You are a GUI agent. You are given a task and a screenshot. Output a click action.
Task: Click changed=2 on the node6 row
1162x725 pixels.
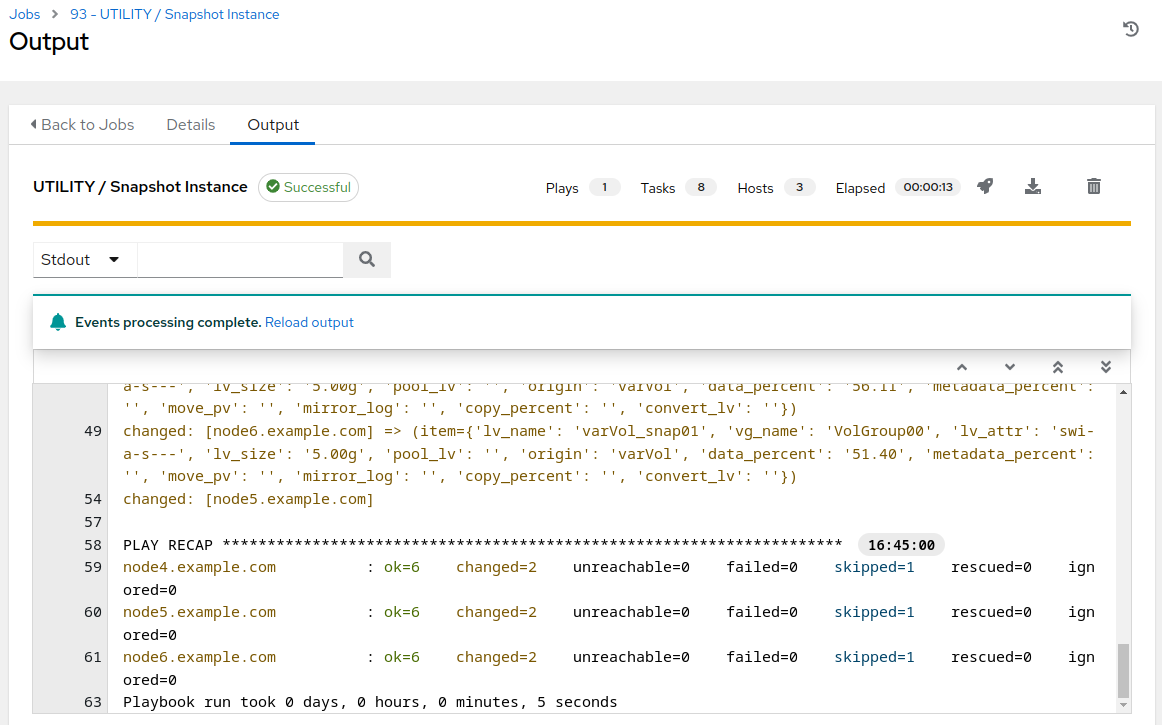(x=497, y=657)
